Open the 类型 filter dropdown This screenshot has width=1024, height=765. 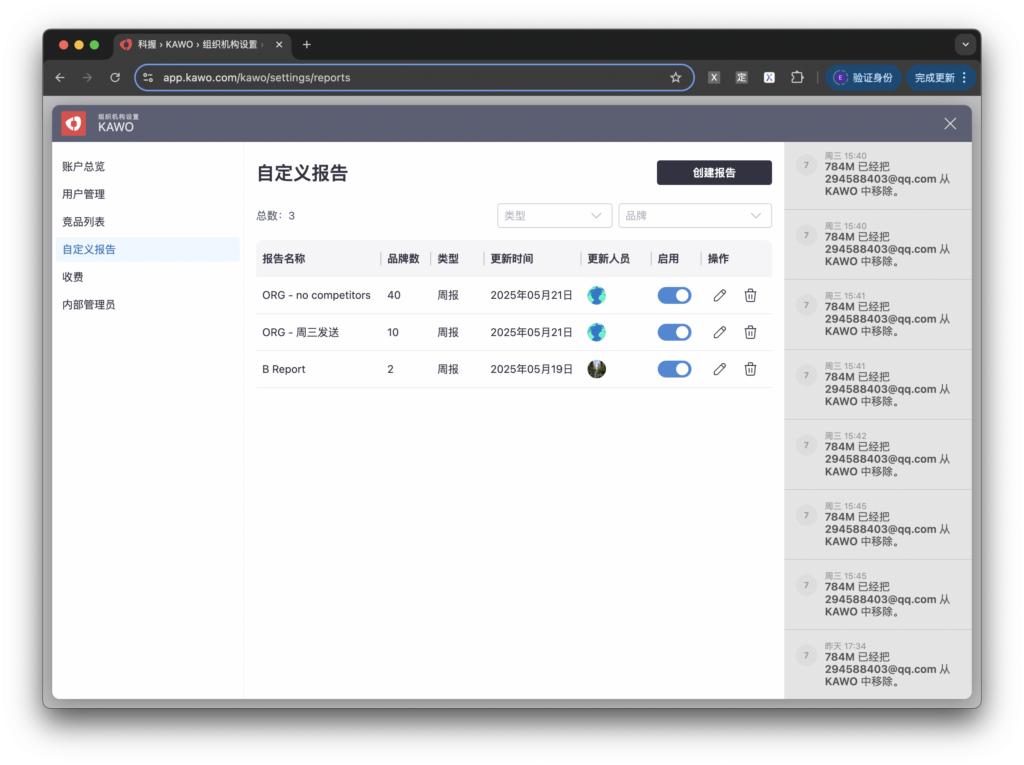pos(555,216)
